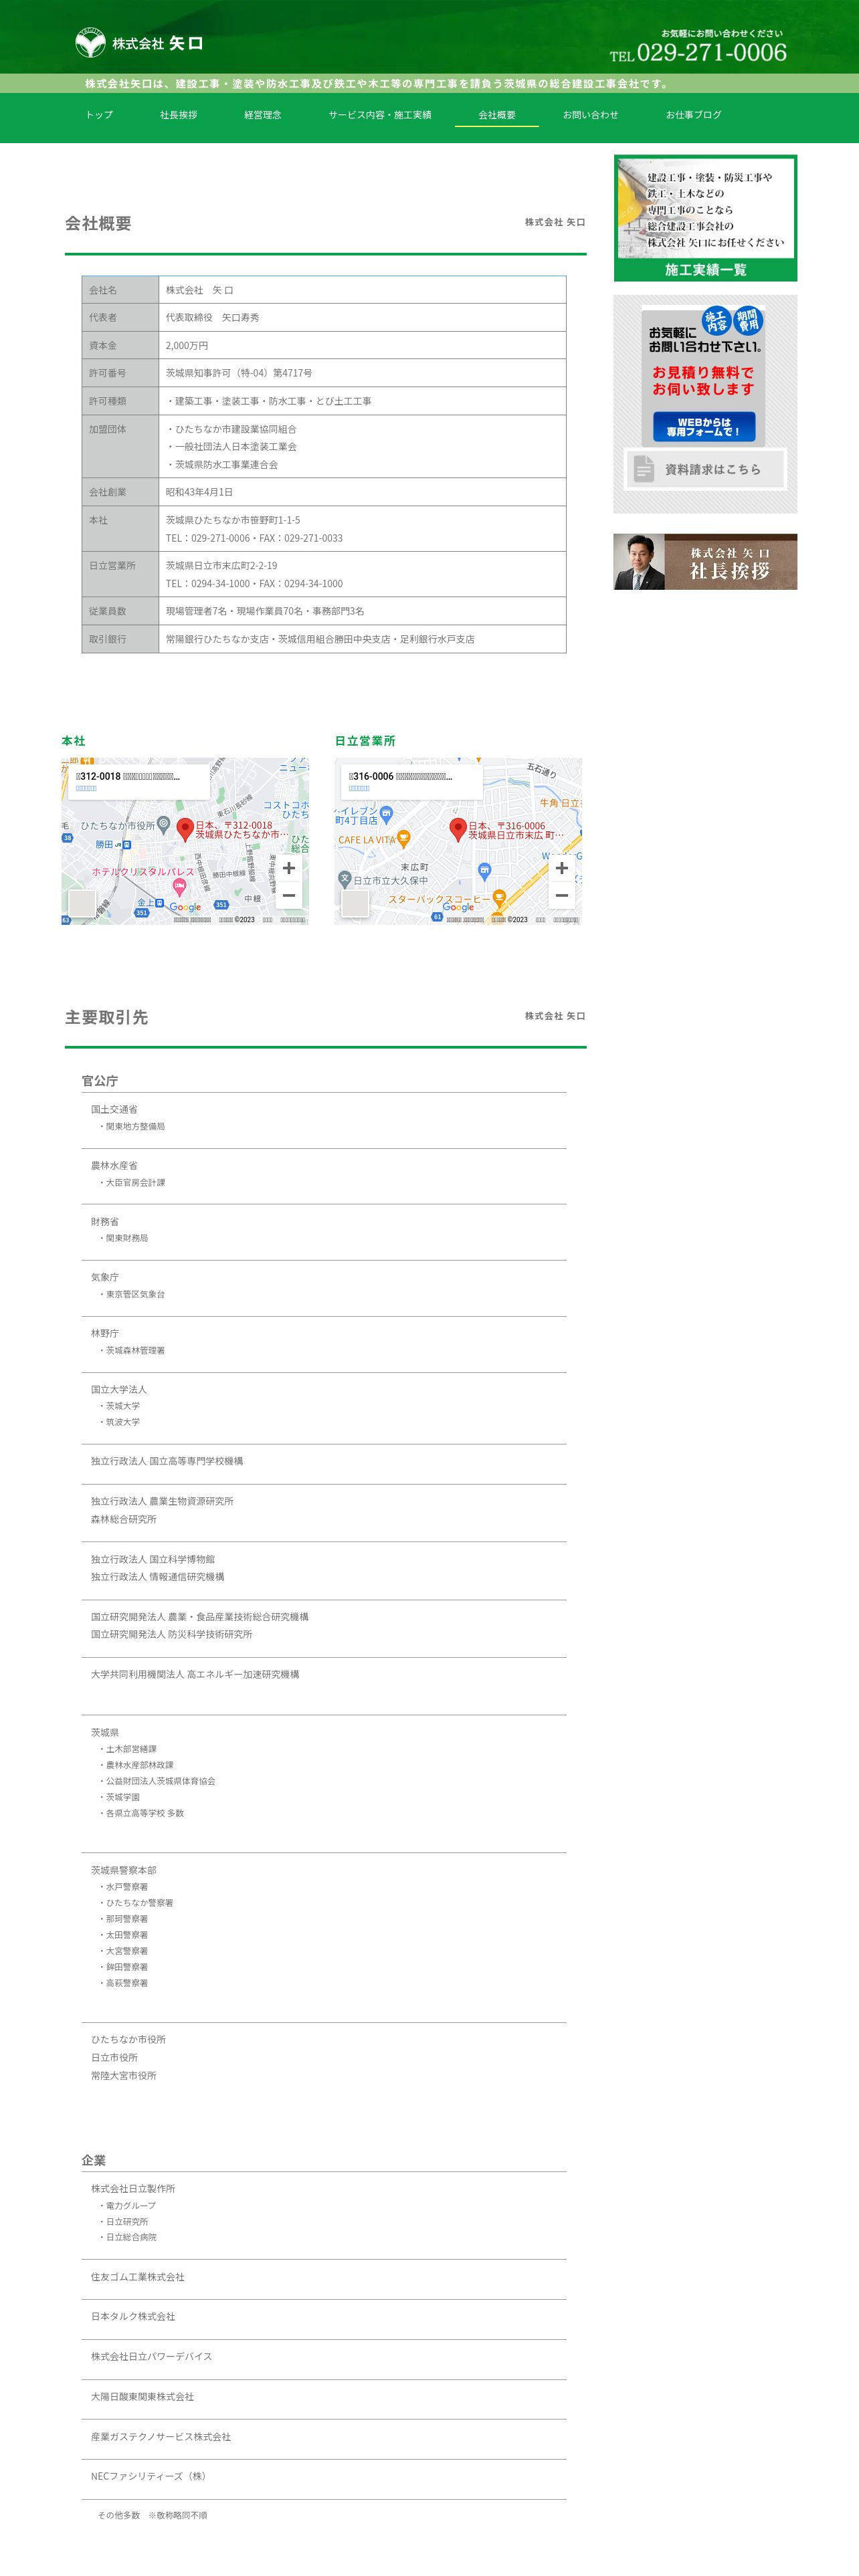Image resolution: width=859 pixels, height=2576 pixels.
Task: Click the 株式会社 矢口 logo in header
Action: [139, 43]
